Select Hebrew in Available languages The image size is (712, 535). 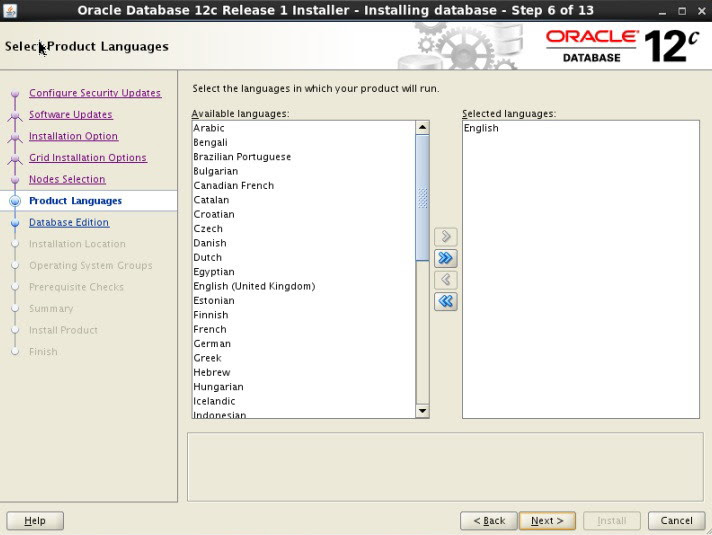(x=303, y=372)
